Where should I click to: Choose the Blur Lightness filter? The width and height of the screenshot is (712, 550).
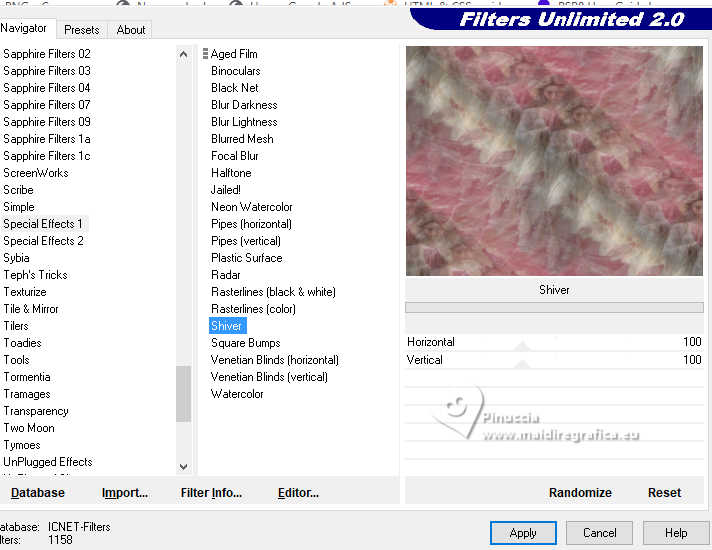coord(244,122)
